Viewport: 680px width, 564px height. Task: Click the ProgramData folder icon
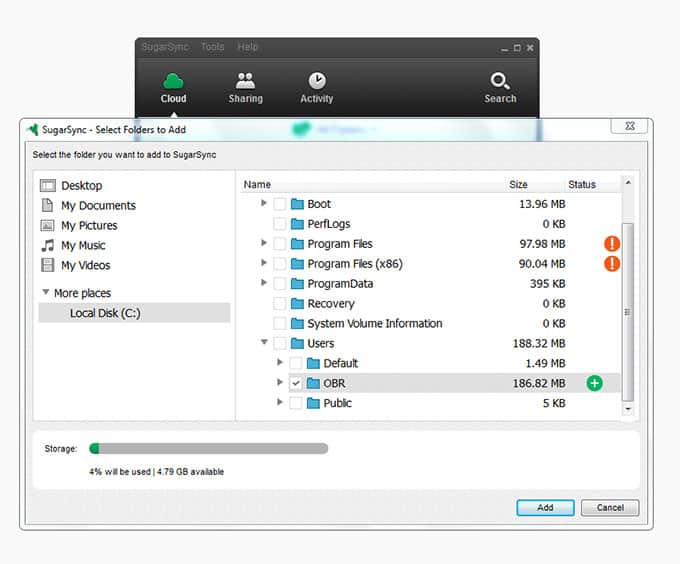click(297, 284)
